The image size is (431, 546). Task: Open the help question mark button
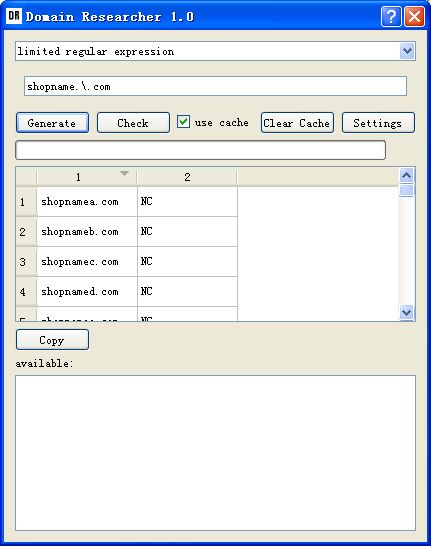pyautogui.click(x=391, y=16)
